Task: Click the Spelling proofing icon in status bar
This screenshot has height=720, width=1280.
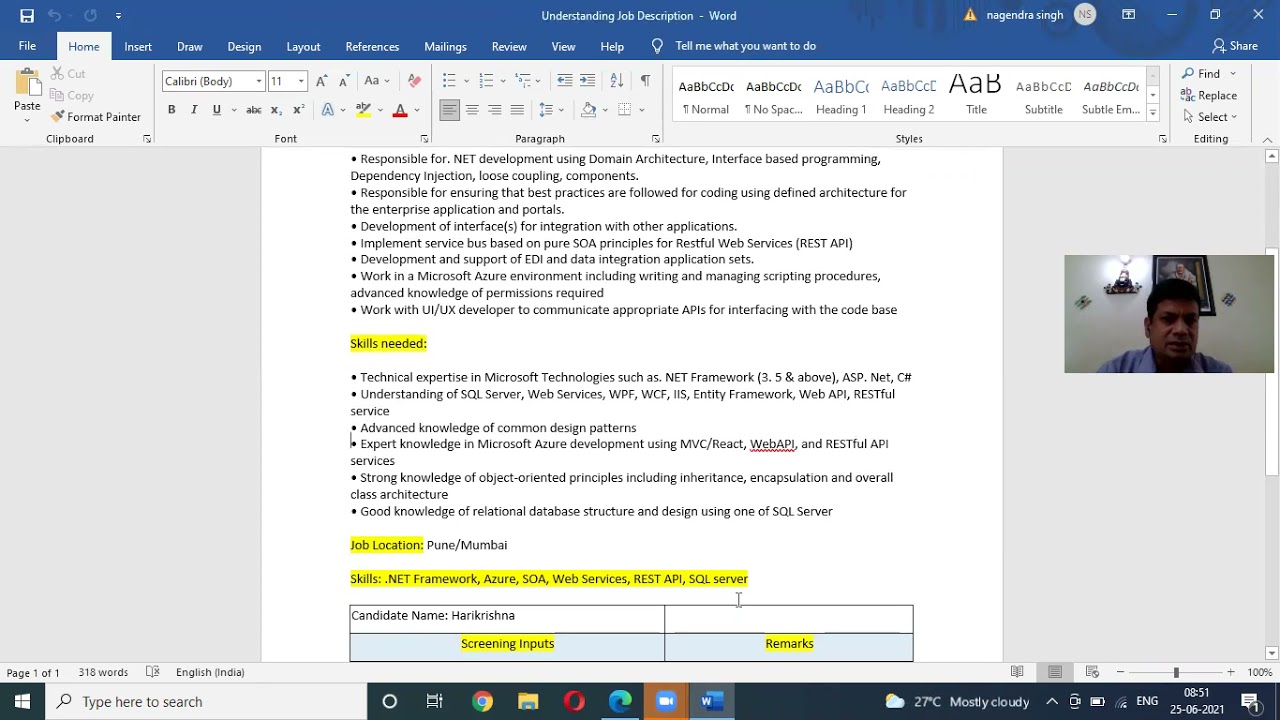Action: (153, 672)
